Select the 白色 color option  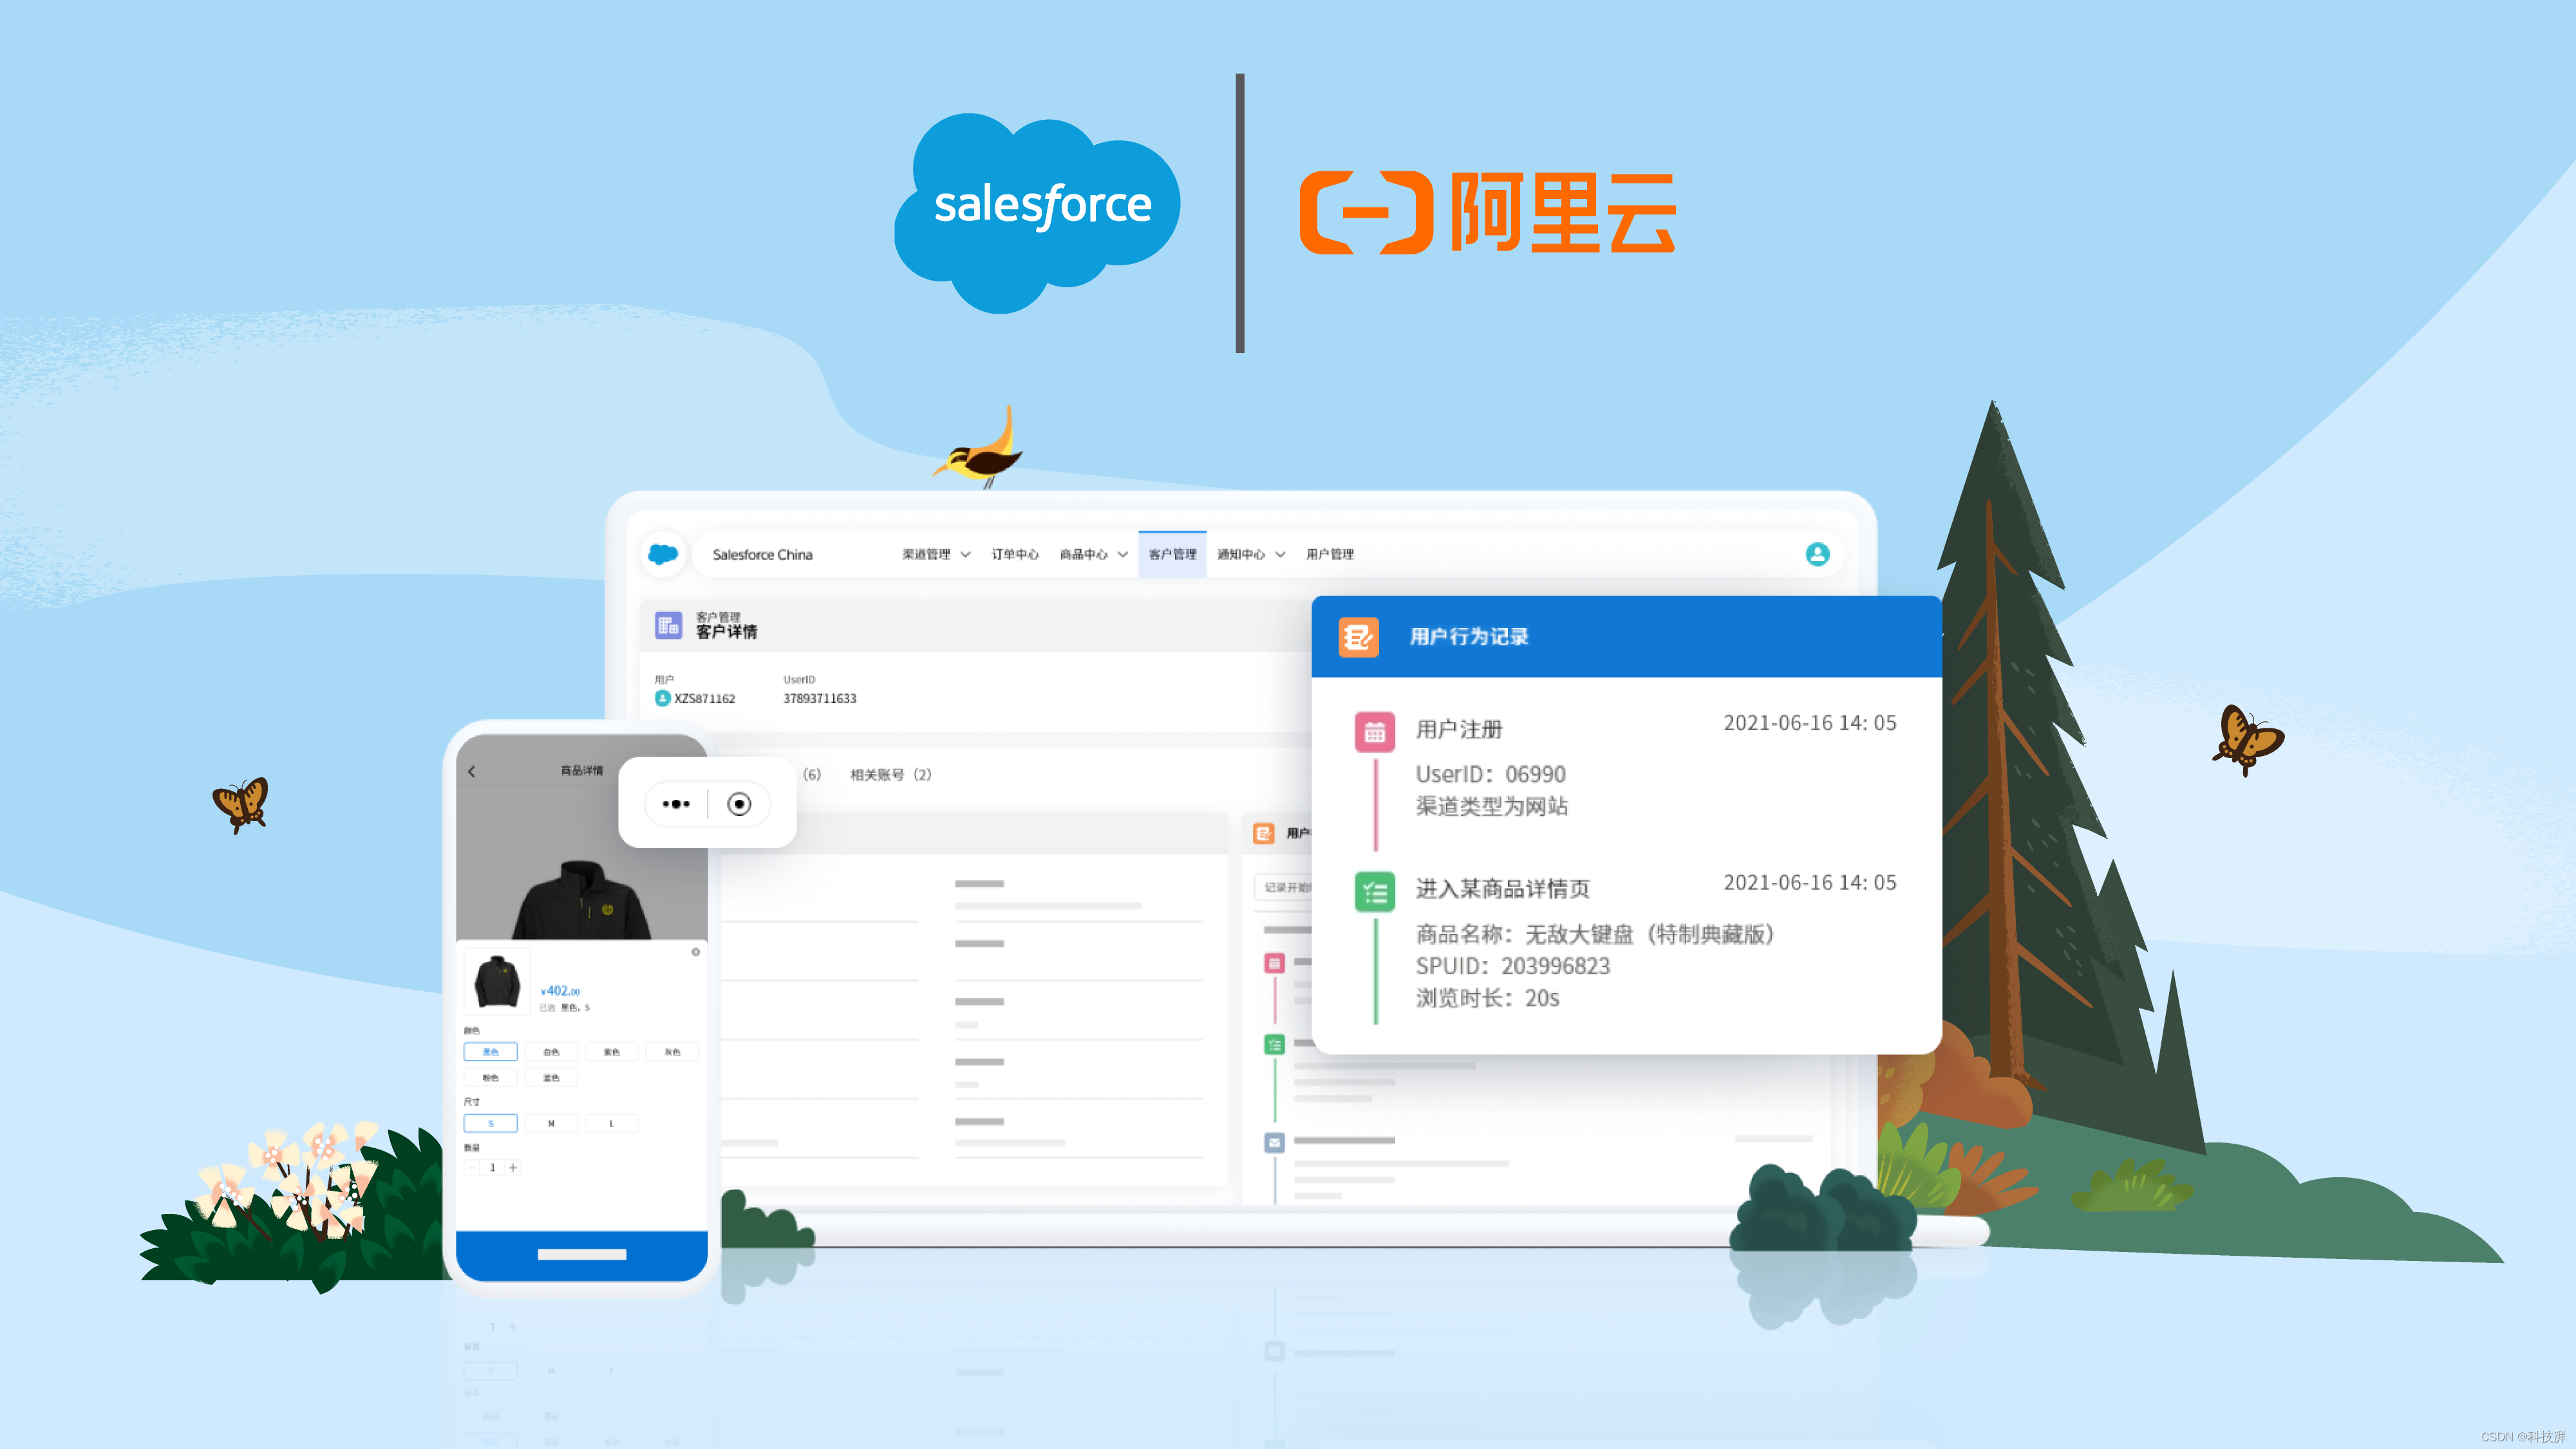click(x=551, y=1052)
